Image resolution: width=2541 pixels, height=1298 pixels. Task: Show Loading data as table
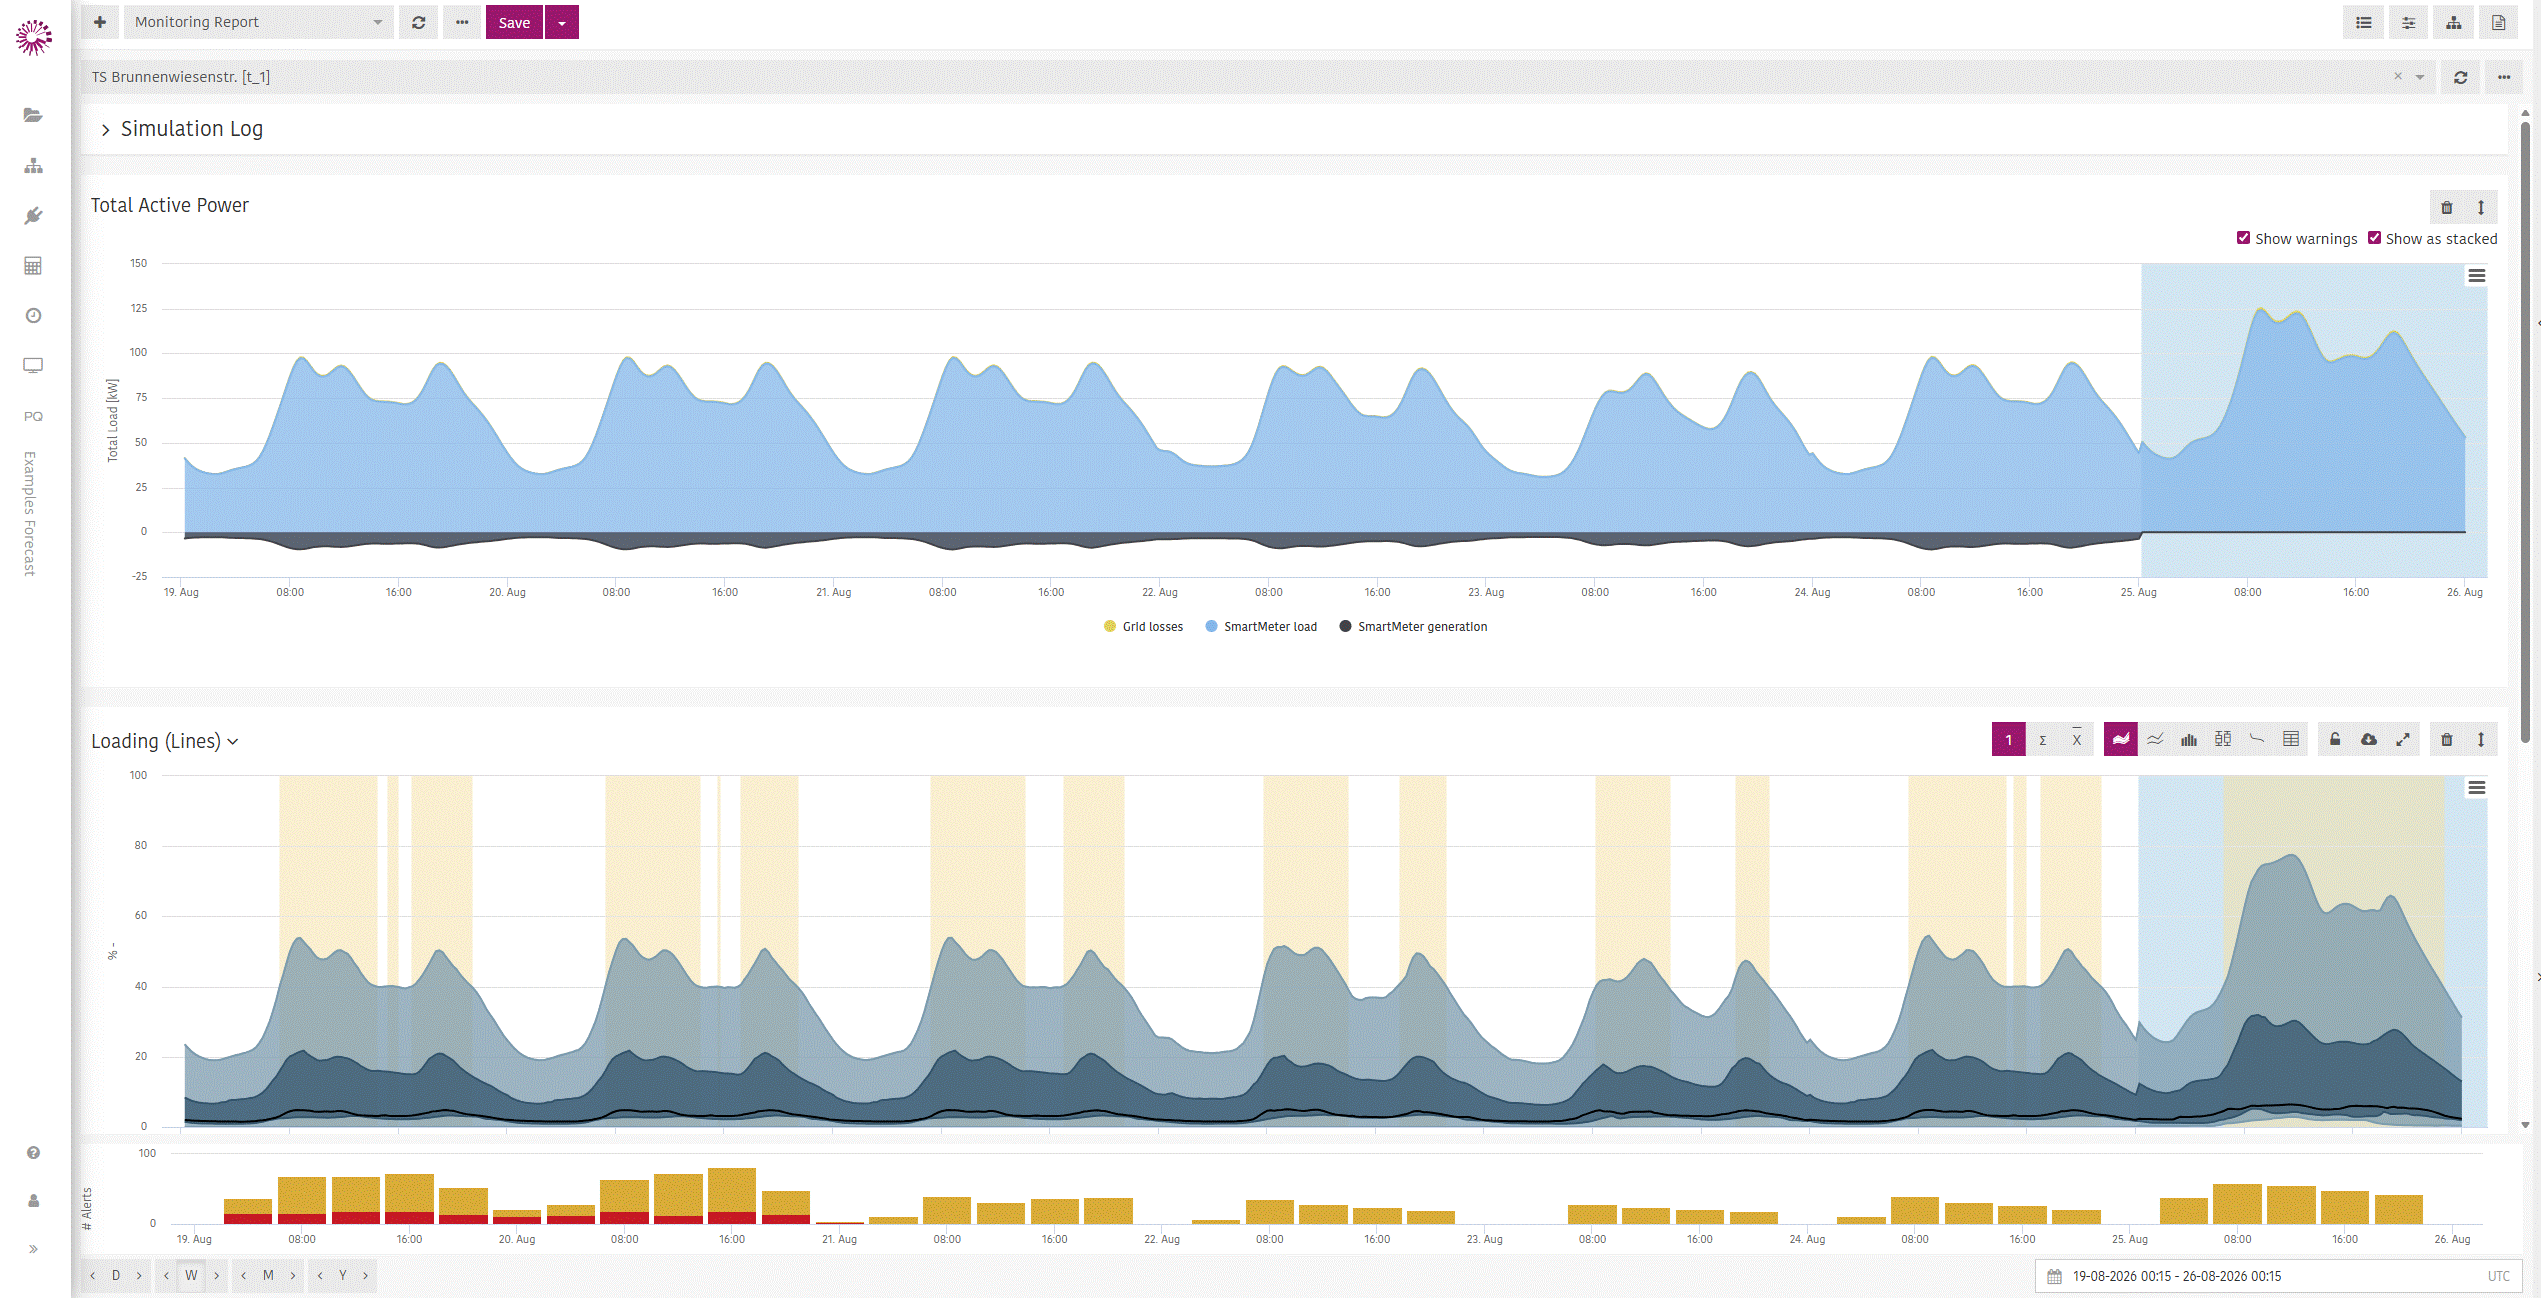pyautogui.click(x=2291, y=740)
